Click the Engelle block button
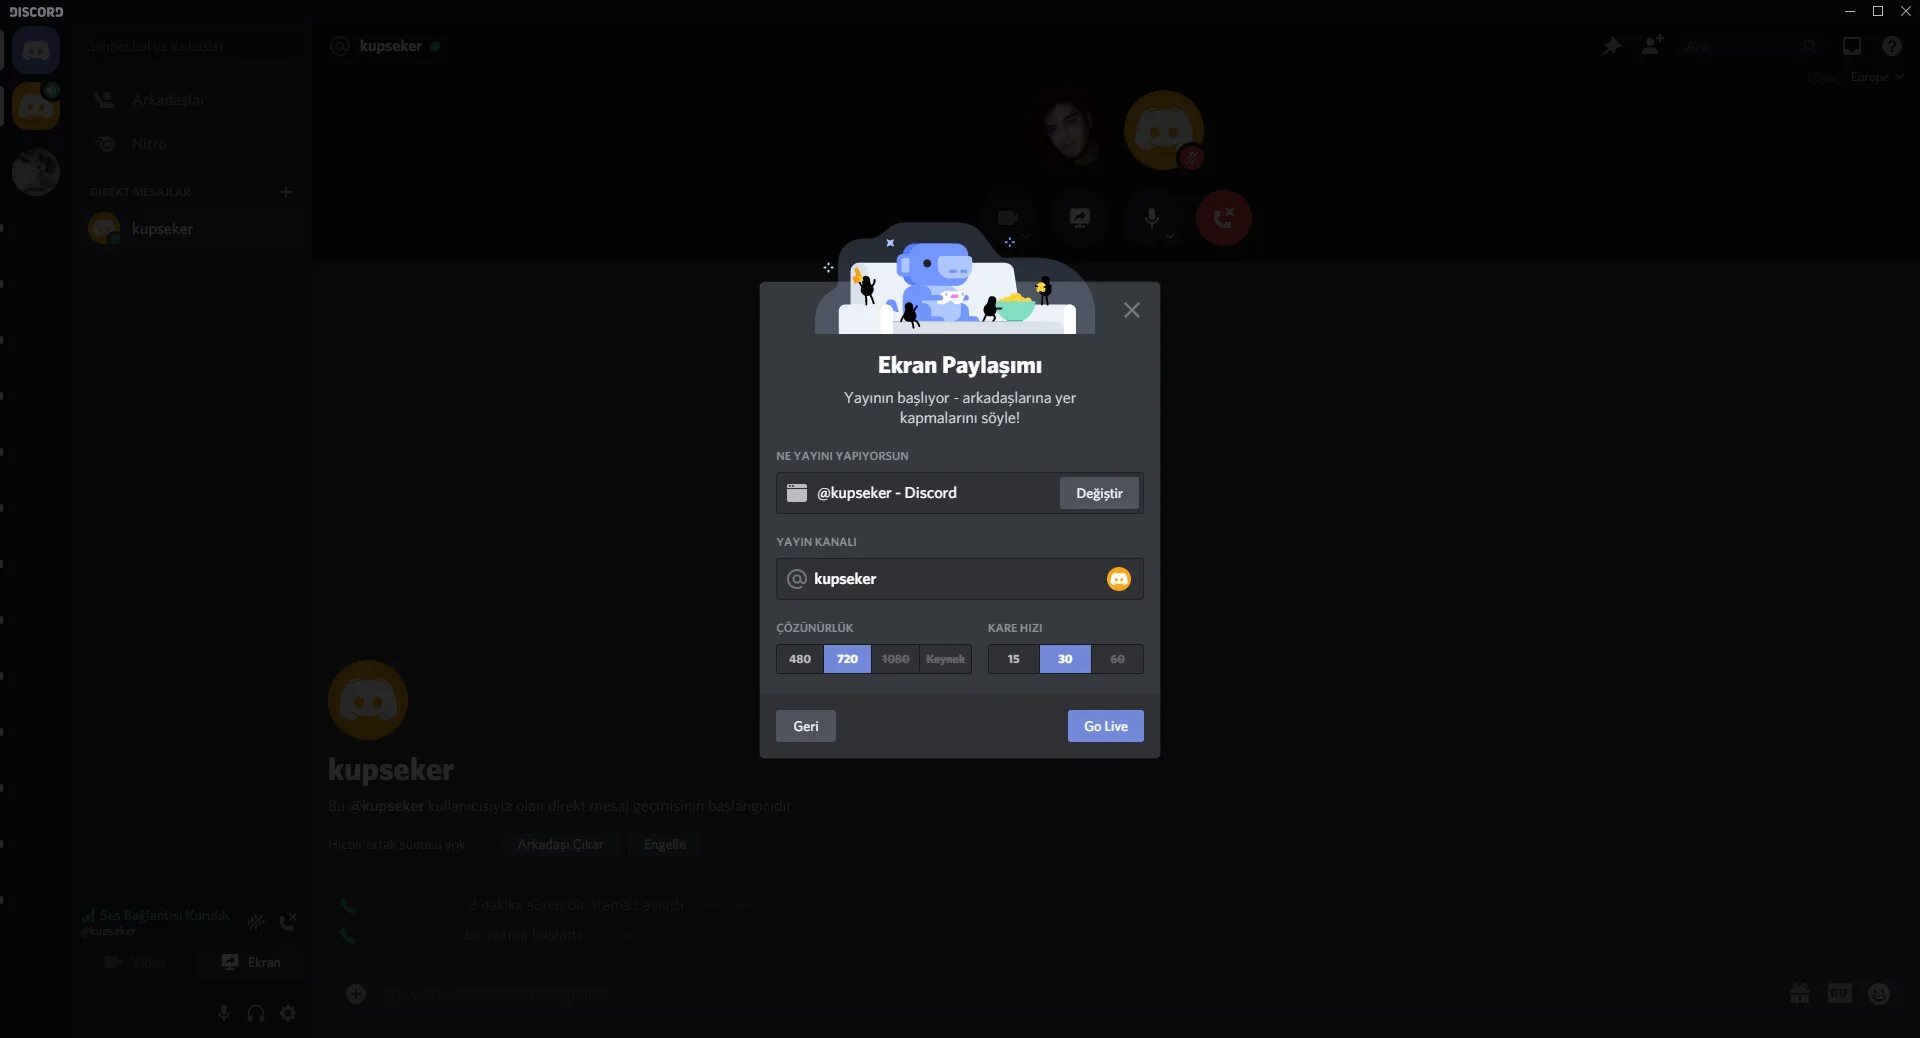This screenshot has width=1920, height=1038. tap(665, 845)
